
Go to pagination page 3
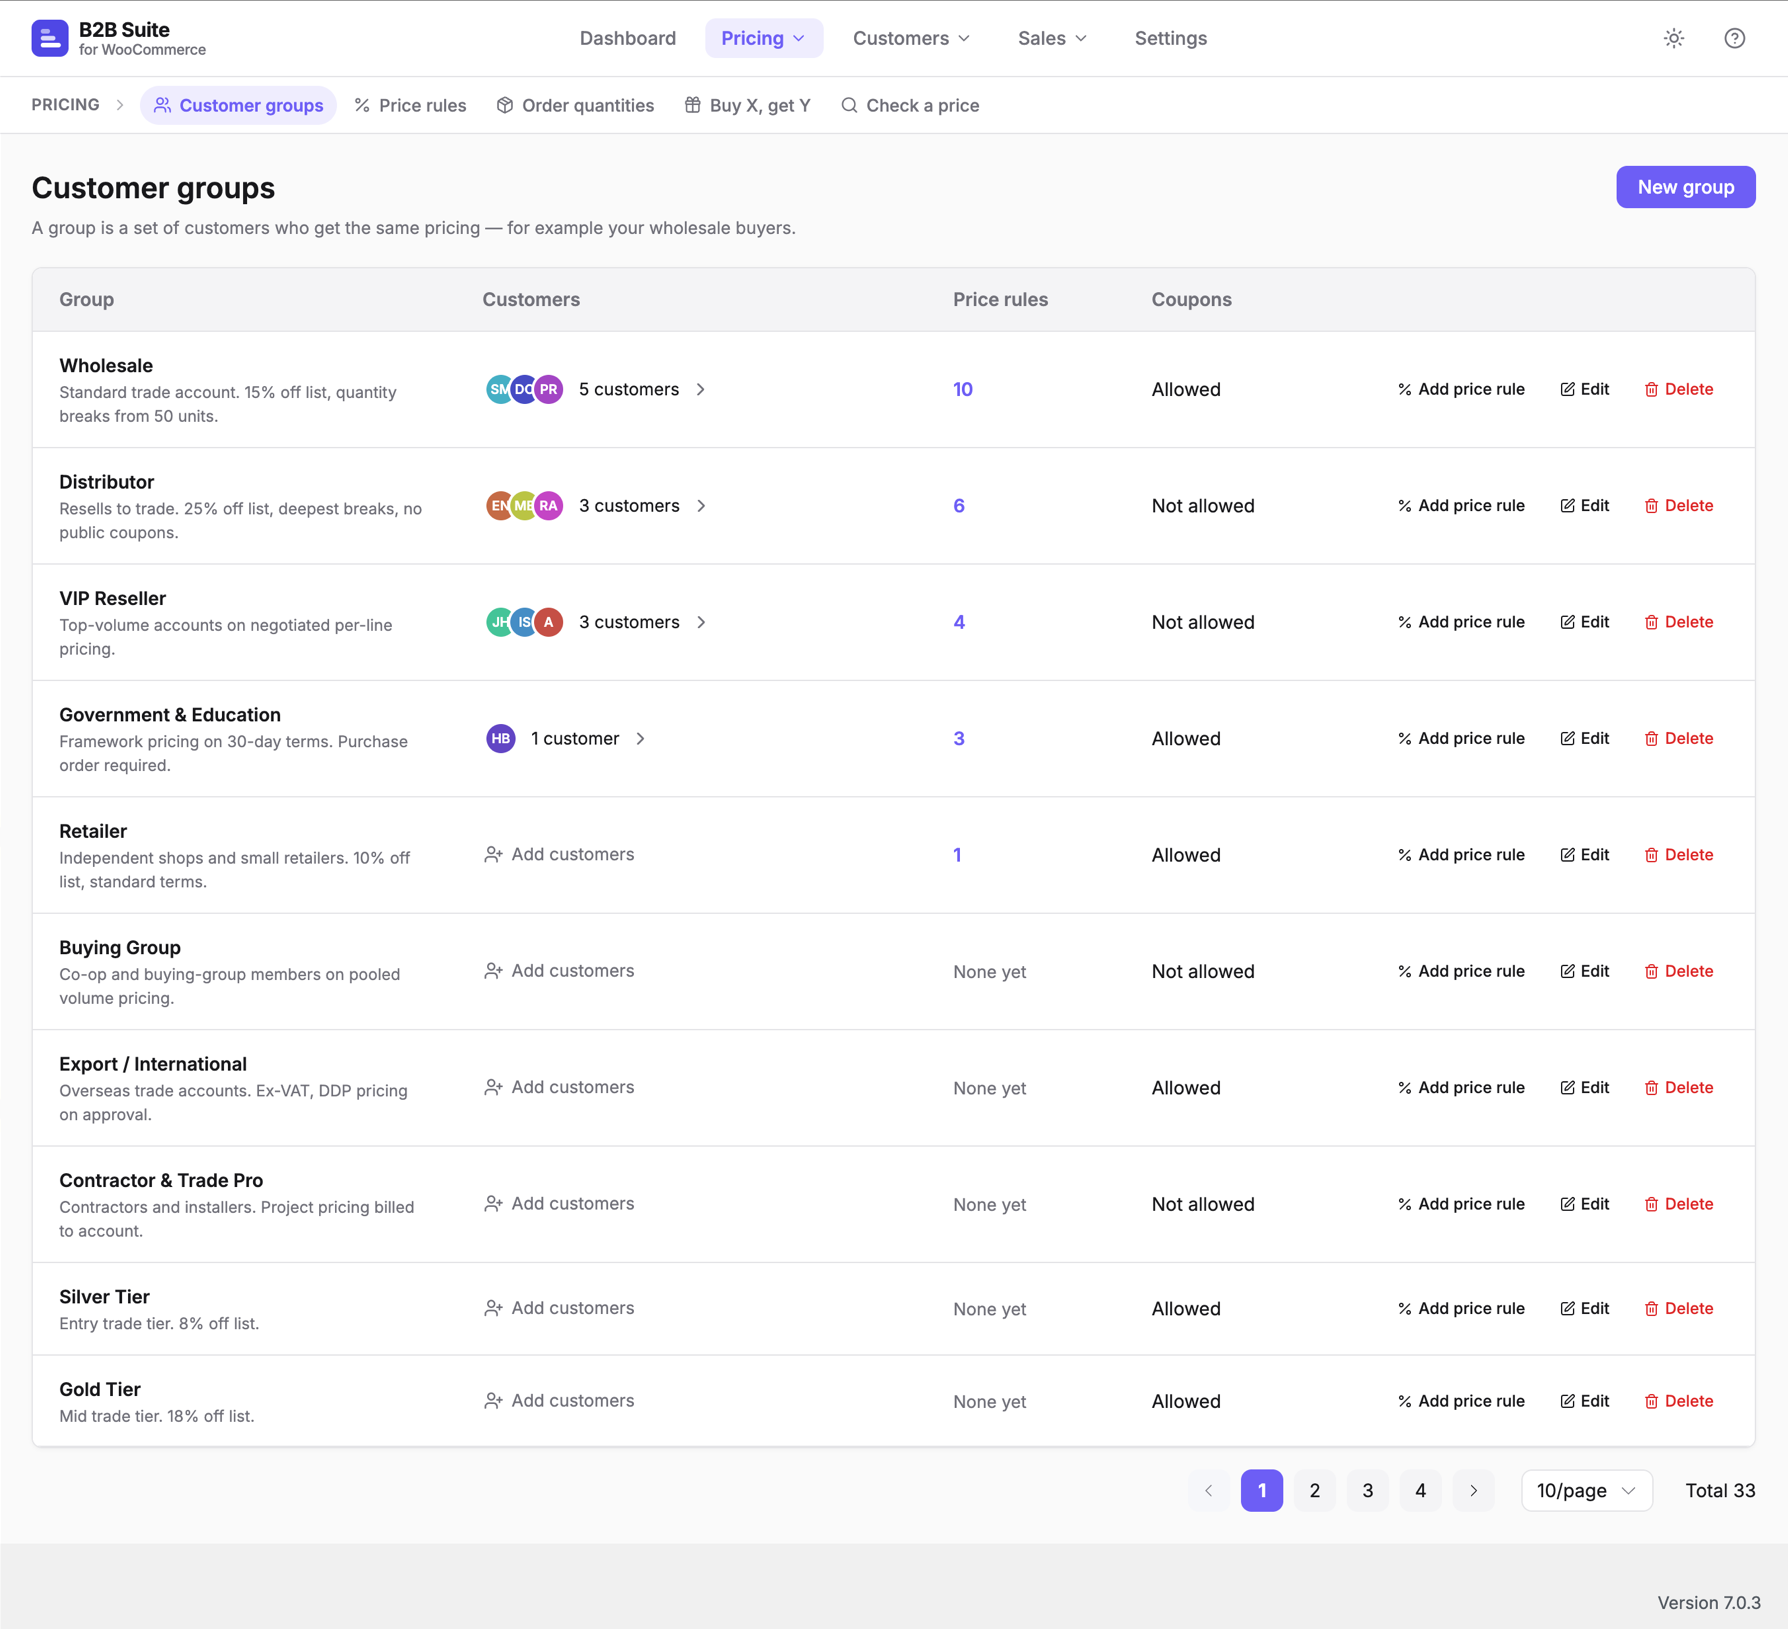[1367, 1490]
